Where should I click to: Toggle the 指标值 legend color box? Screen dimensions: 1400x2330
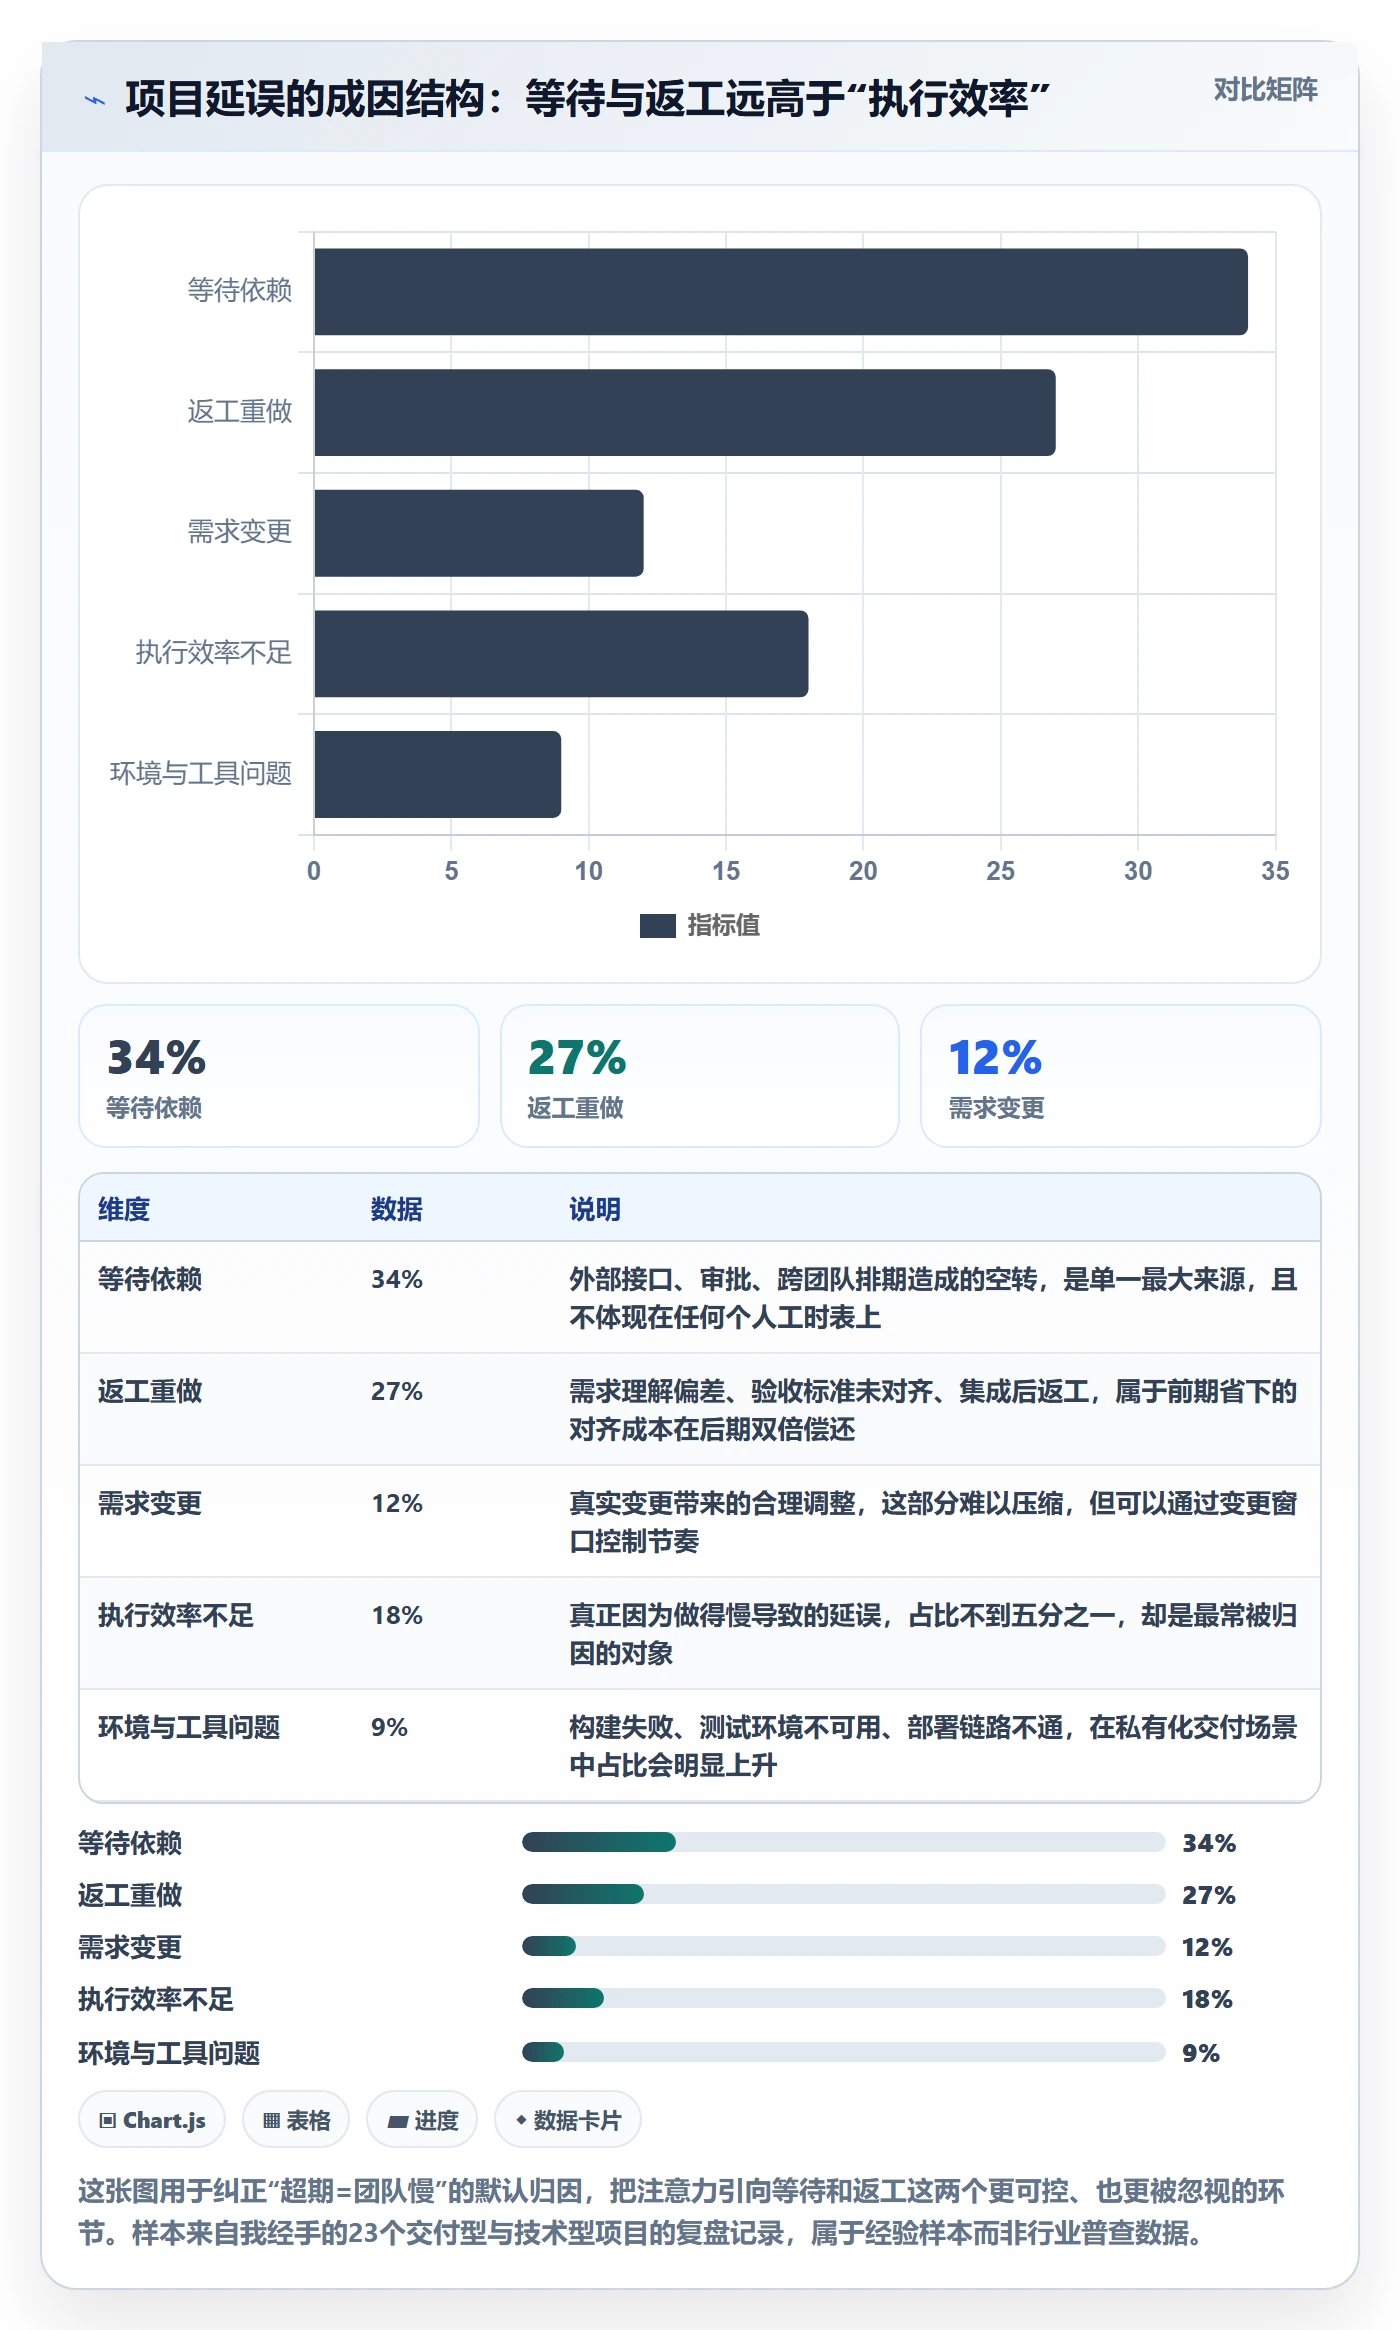(657, 926)
